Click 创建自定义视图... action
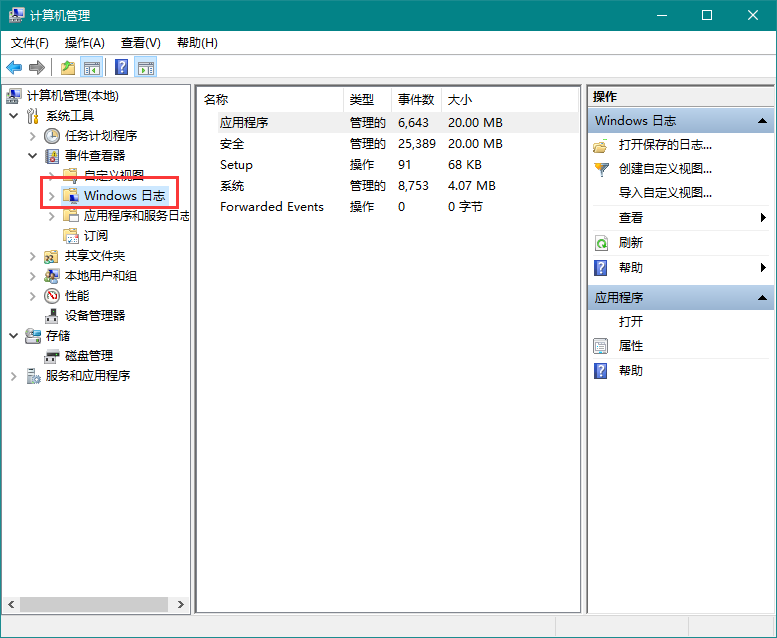The width and height of the screenshot is (777, 638). (665, 169)
